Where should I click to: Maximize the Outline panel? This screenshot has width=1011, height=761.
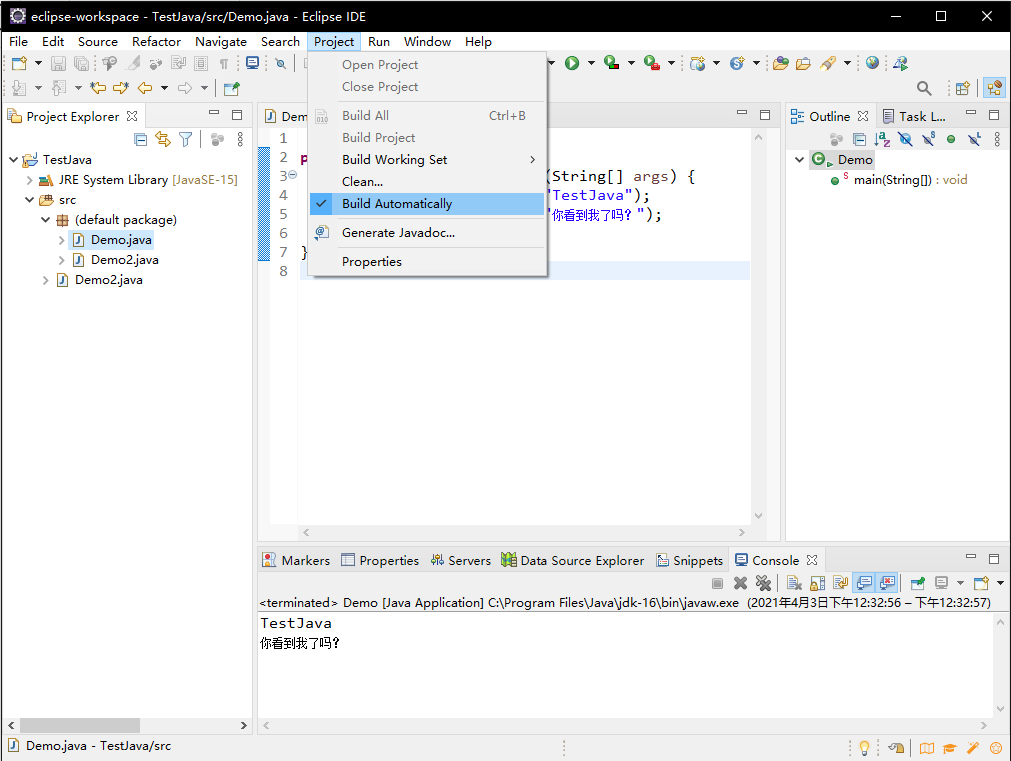click(994, 115)
